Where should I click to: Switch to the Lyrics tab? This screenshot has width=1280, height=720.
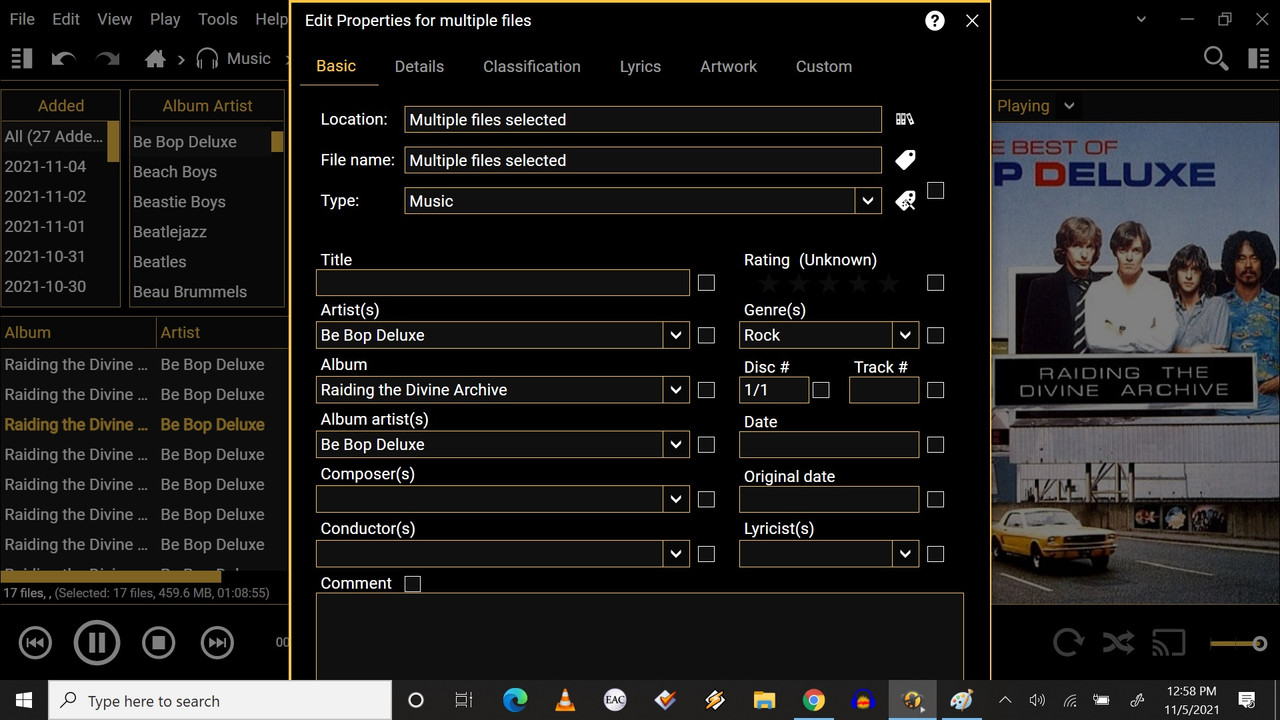click(x=640, y=66)
